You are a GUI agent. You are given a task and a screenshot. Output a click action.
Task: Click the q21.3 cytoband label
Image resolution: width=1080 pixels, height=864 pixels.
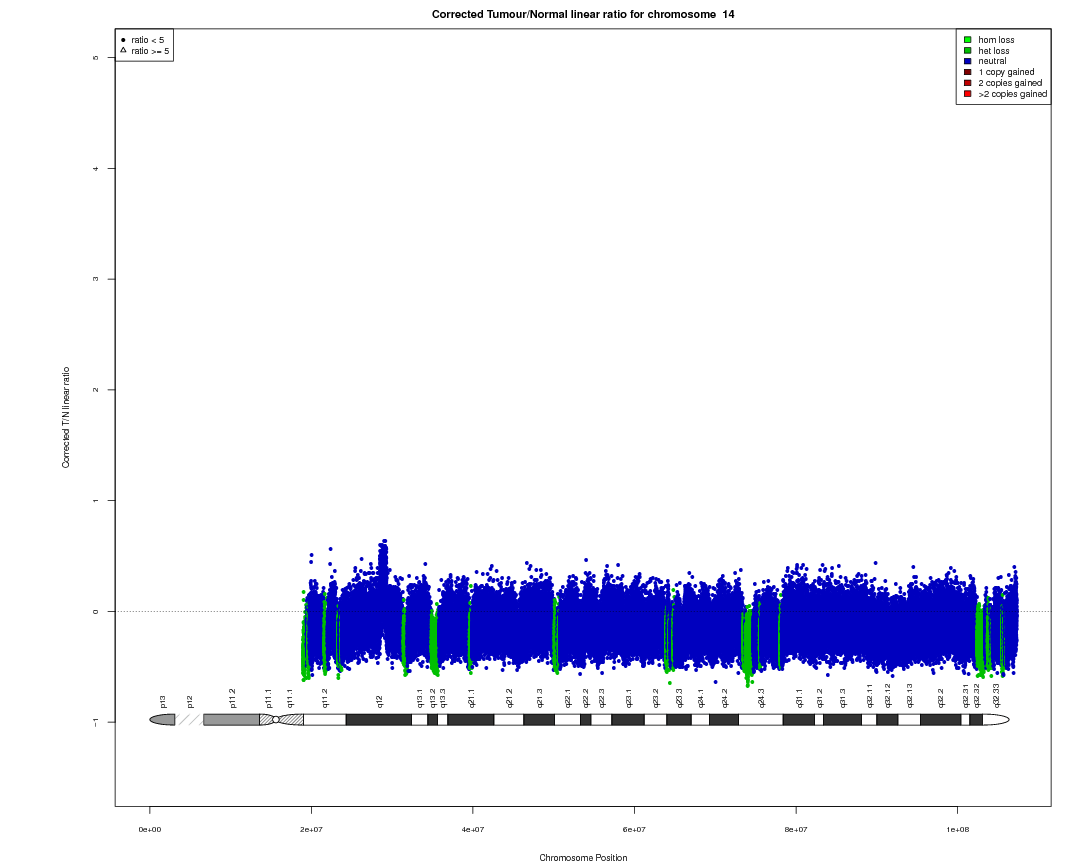click(540, 699)
